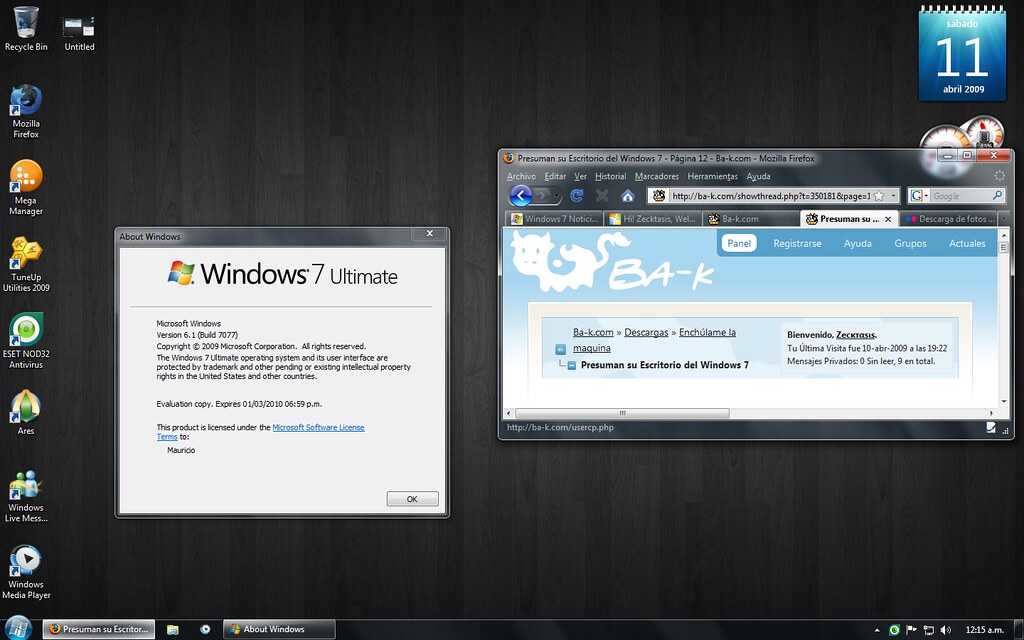Click the Firefox Forward arrow button
This screenshot has height=640, width=1024.
point(542,195)
